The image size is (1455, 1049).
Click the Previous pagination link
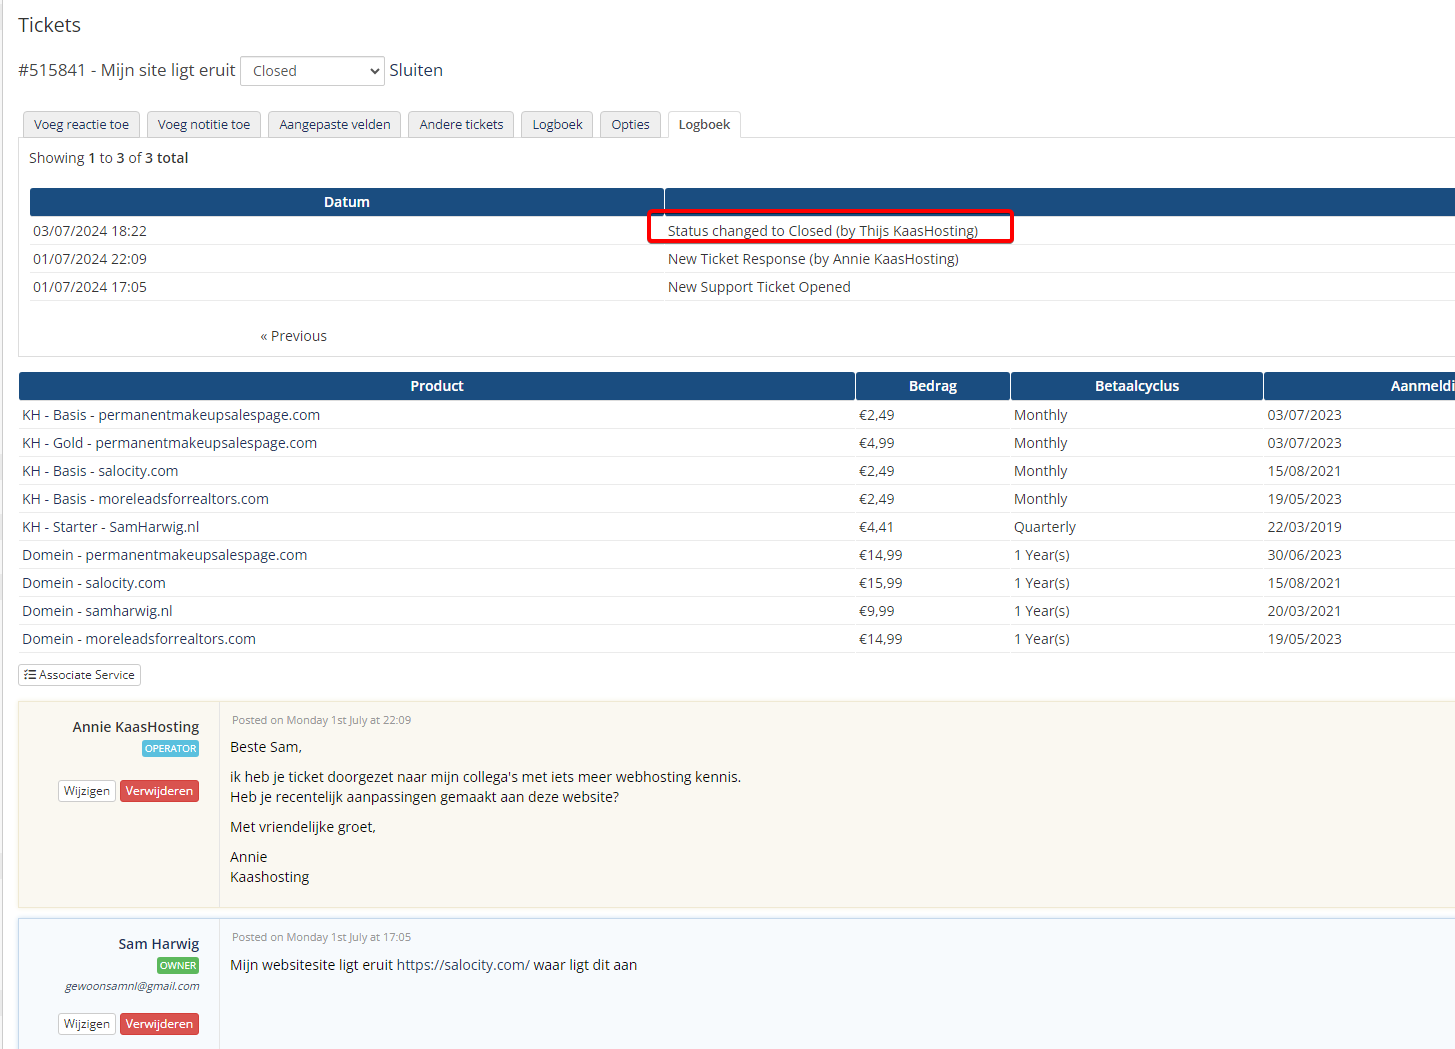tap(294, 336)
